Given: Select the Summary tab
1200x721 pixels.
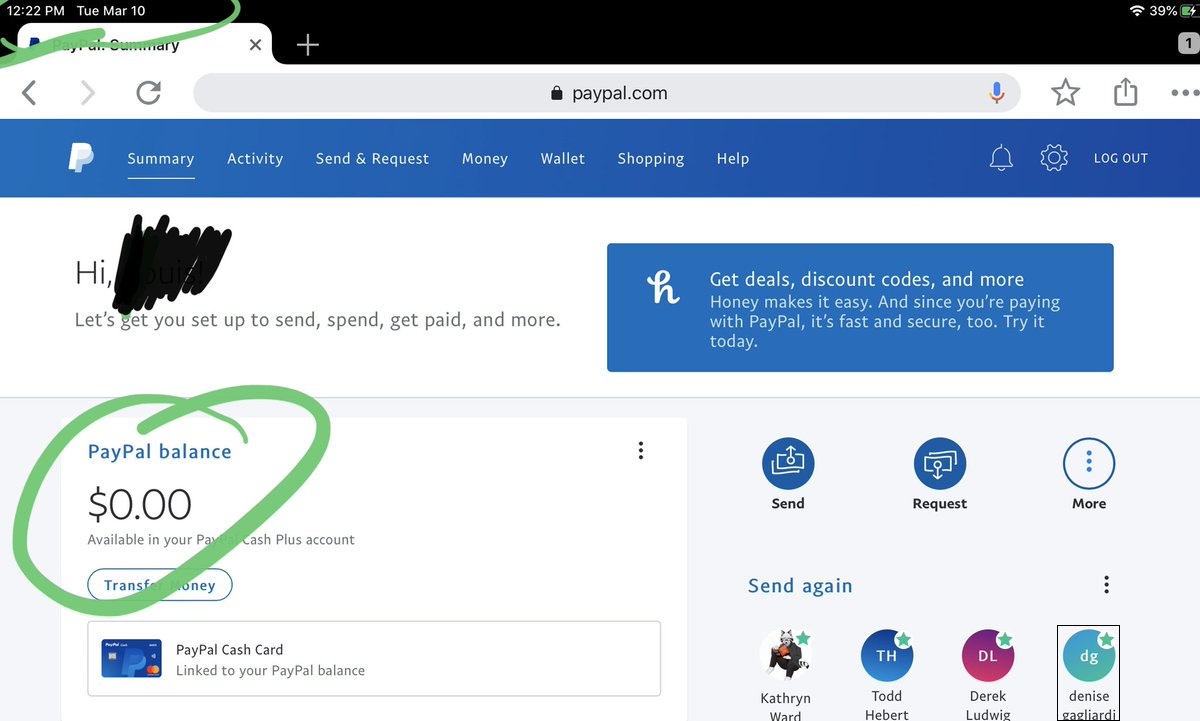Looking at the screenshot, I should tap(161, 158).
